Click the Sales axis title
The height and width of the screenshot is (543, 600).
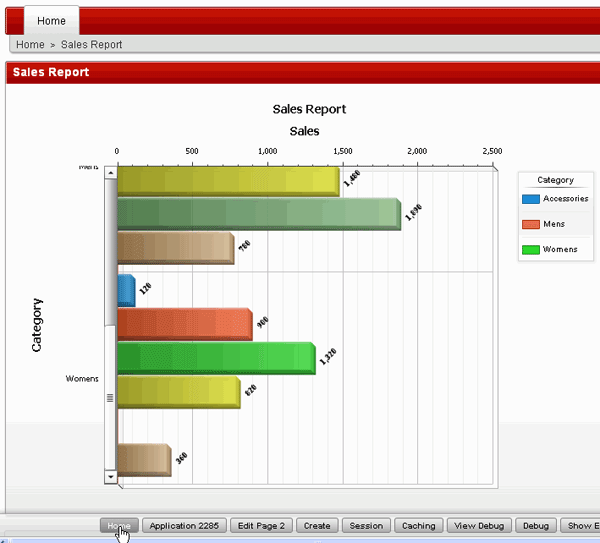click(x=304, y=131)
